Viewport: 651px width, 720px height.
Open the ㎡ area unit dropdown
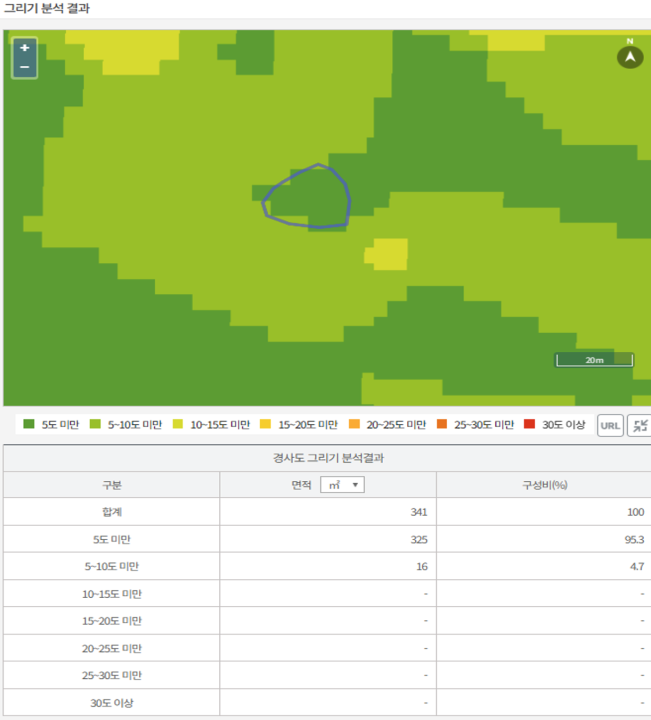coord(342,485)
